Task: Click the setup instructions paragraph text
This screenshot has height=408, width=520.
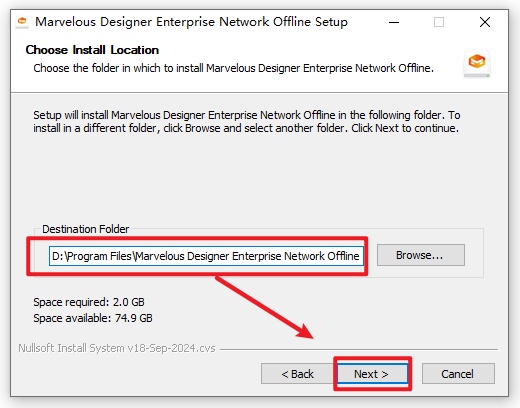Action: pos(247,122)
